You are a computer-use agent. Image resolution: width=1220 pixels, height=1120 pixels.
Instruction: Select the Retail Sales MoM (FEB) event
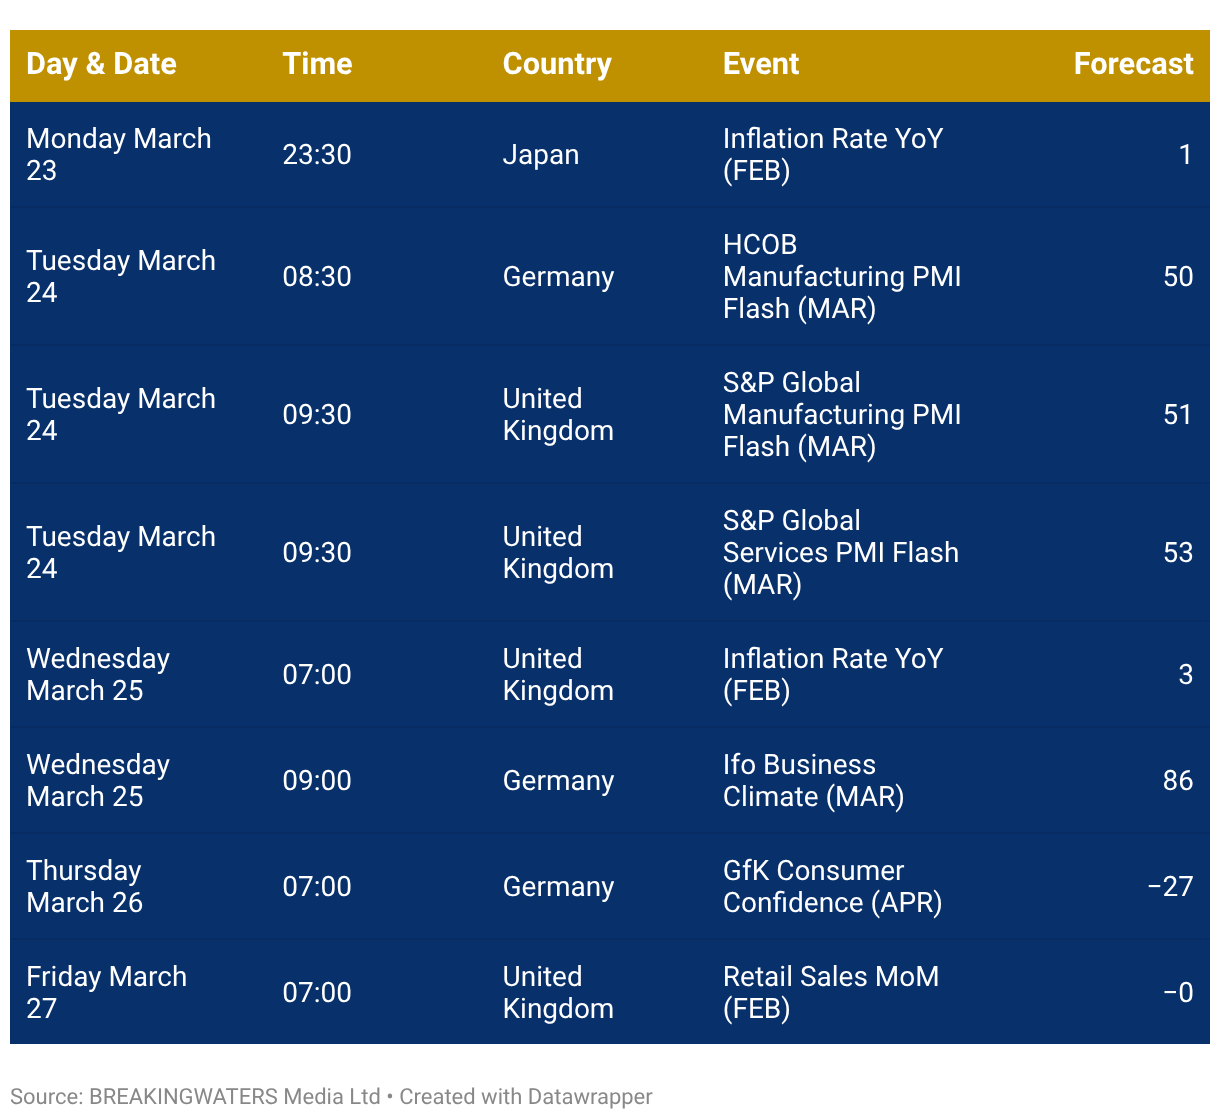pyautogui.click(x=830, y=992)
